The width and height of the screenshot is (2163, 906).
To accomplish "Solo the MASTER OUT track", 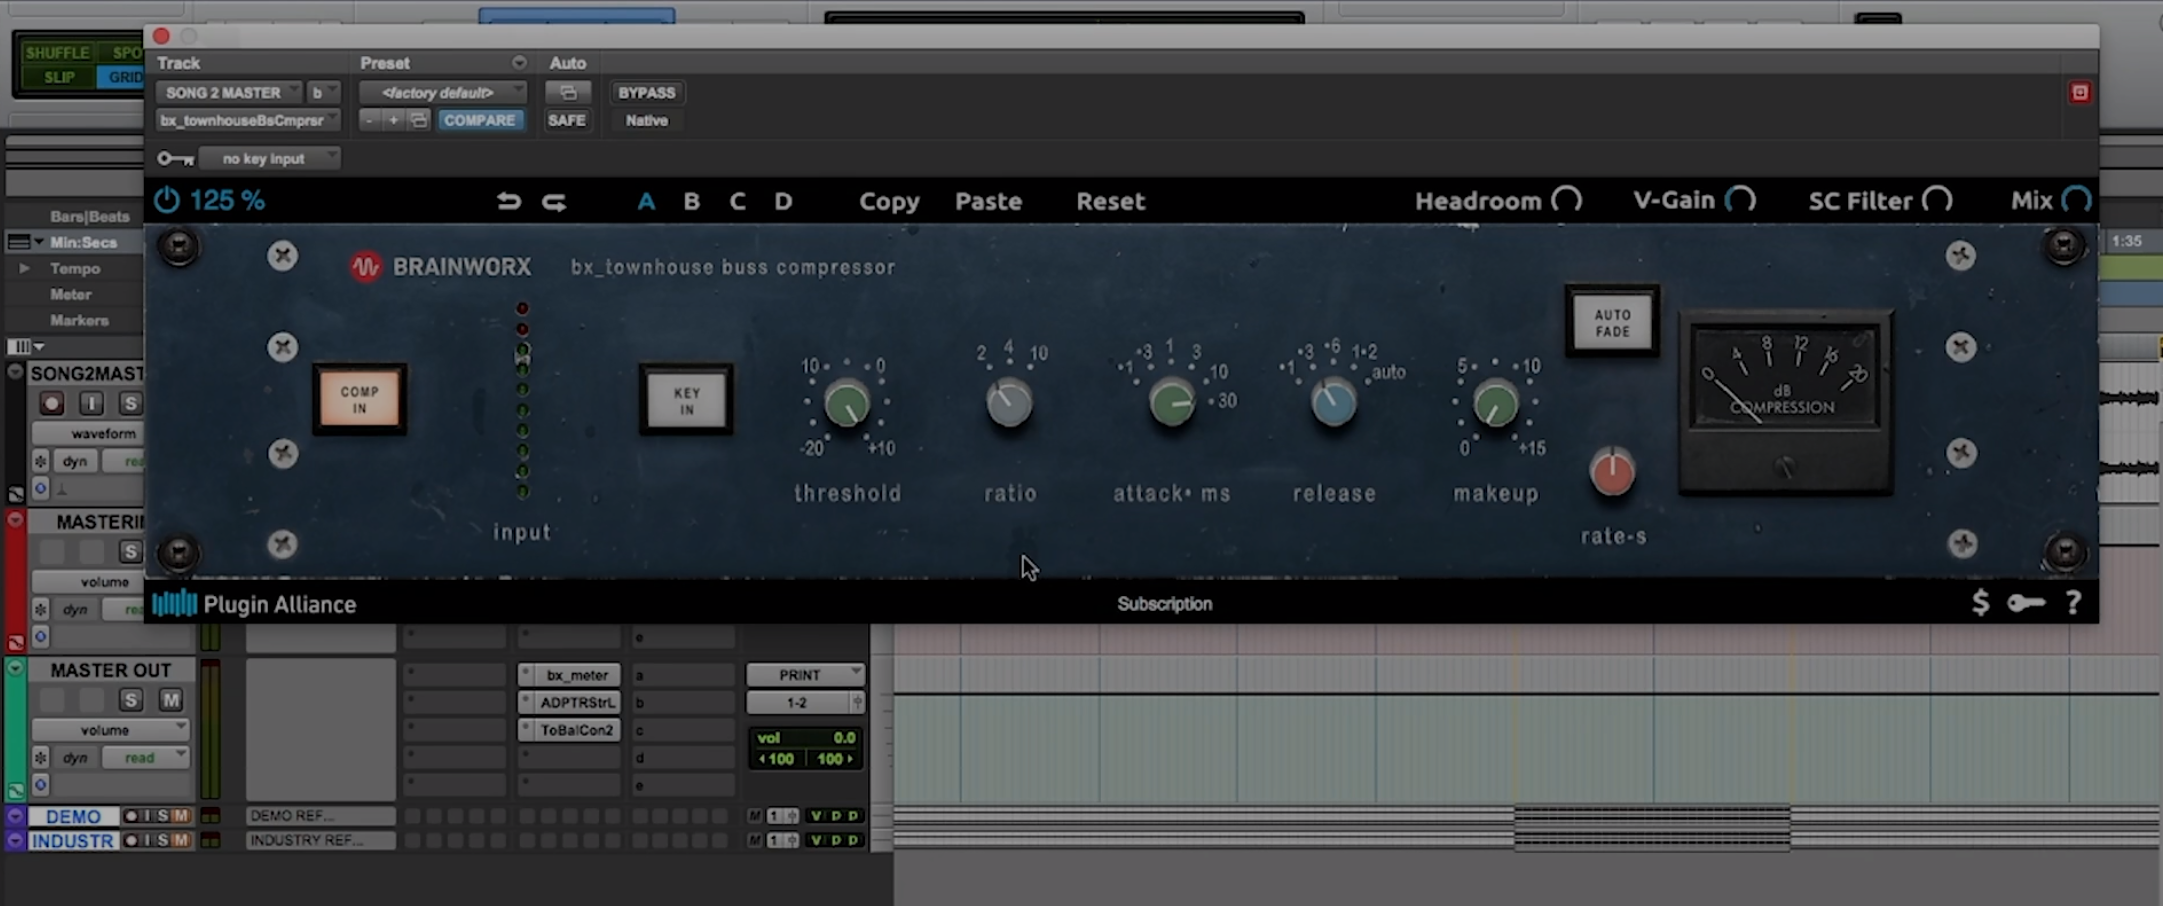I will coord(131,700).
